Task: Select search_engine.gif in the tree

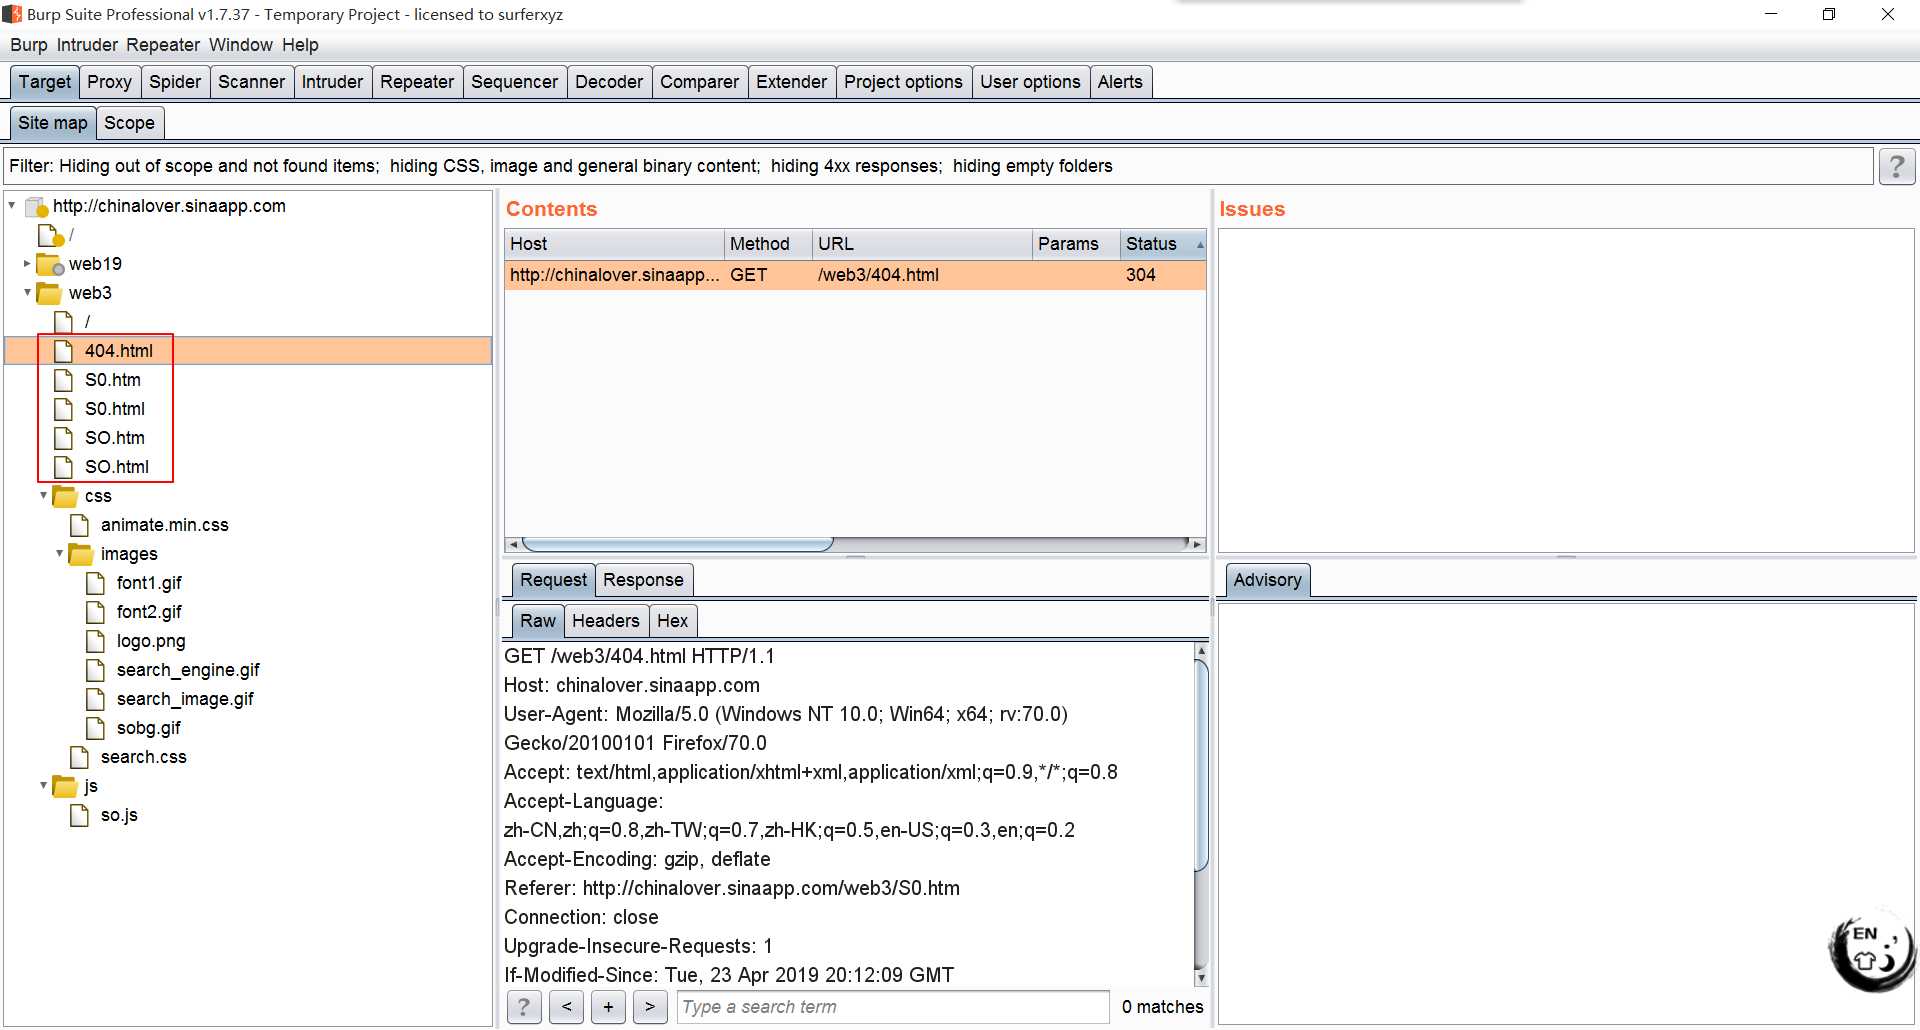Action: point(188,670)
